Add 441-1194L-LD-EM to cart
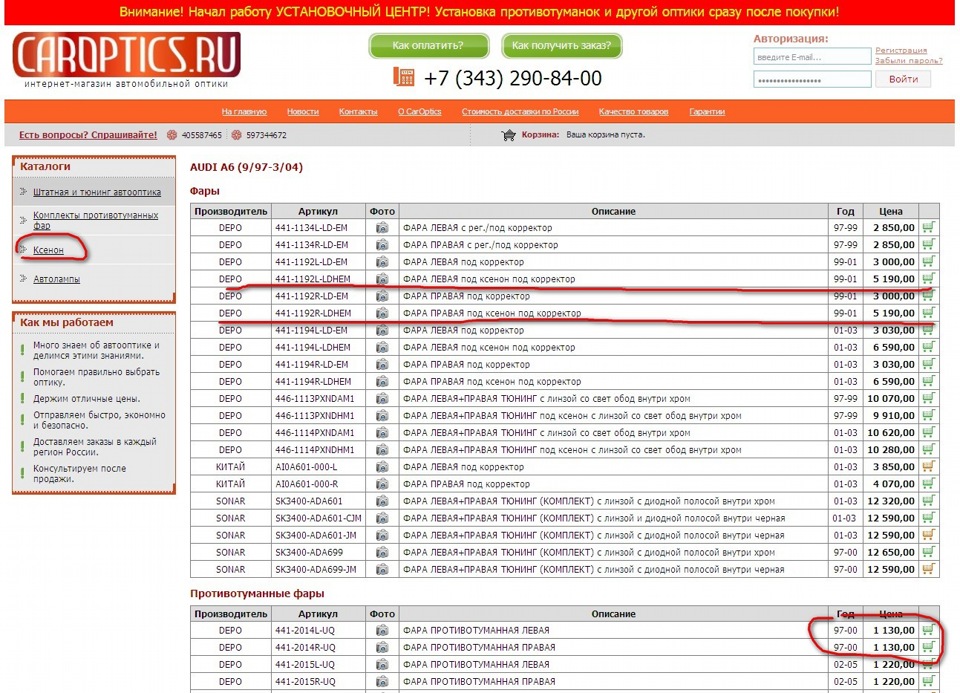Viewport: 960px width, 693px height. (x=928, y=330)
